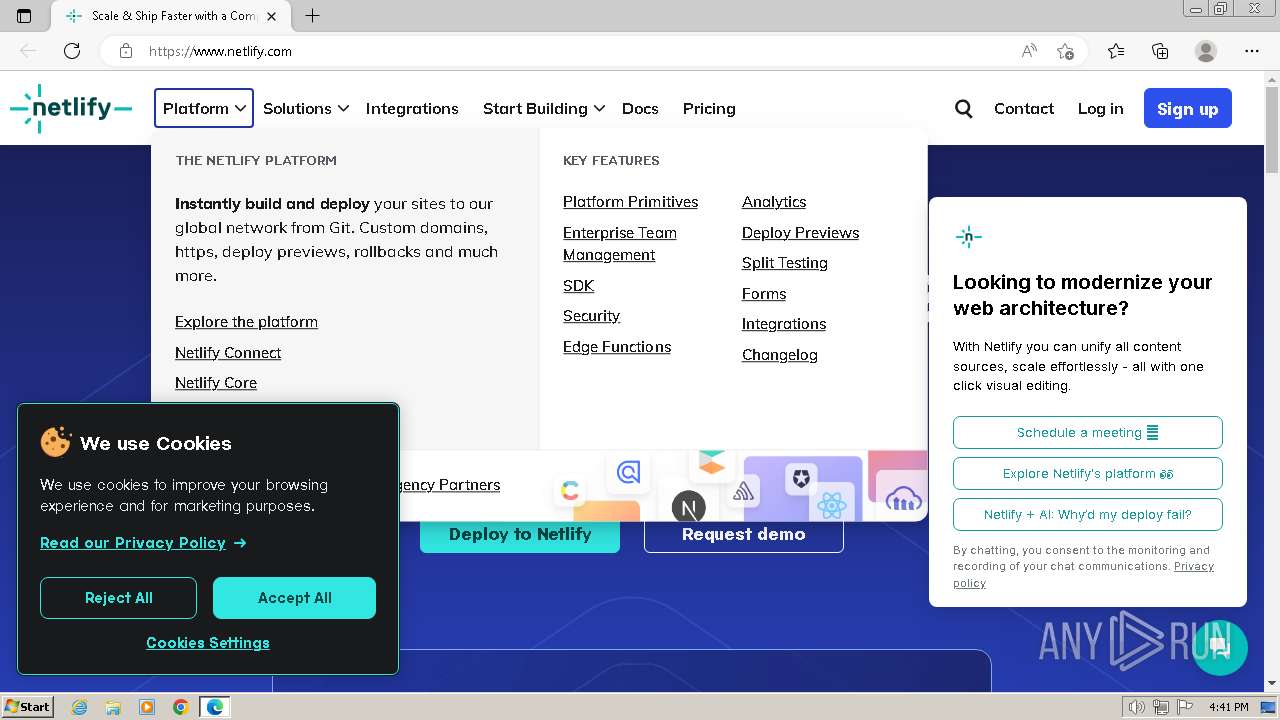Image resolution: width=1280 pixels, height=720 pixels.
Task: Click Log in
Action: [1100, 108]
